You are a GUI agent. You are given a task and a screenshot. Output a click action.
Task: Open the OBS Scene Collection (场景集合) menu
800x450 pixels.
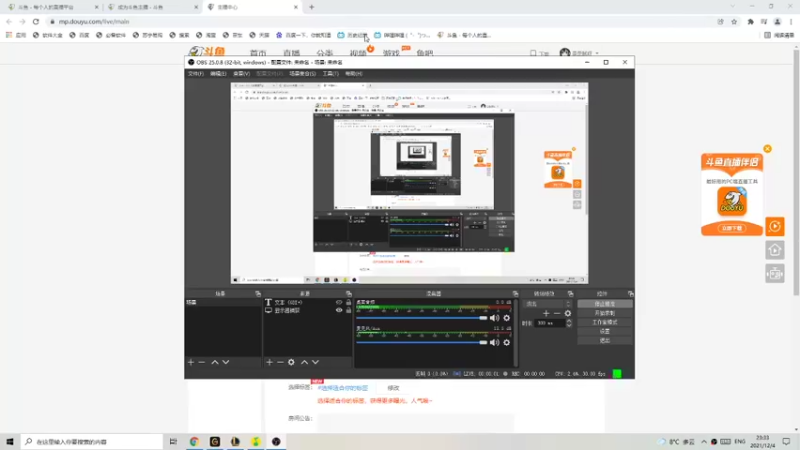pos(302,73)
